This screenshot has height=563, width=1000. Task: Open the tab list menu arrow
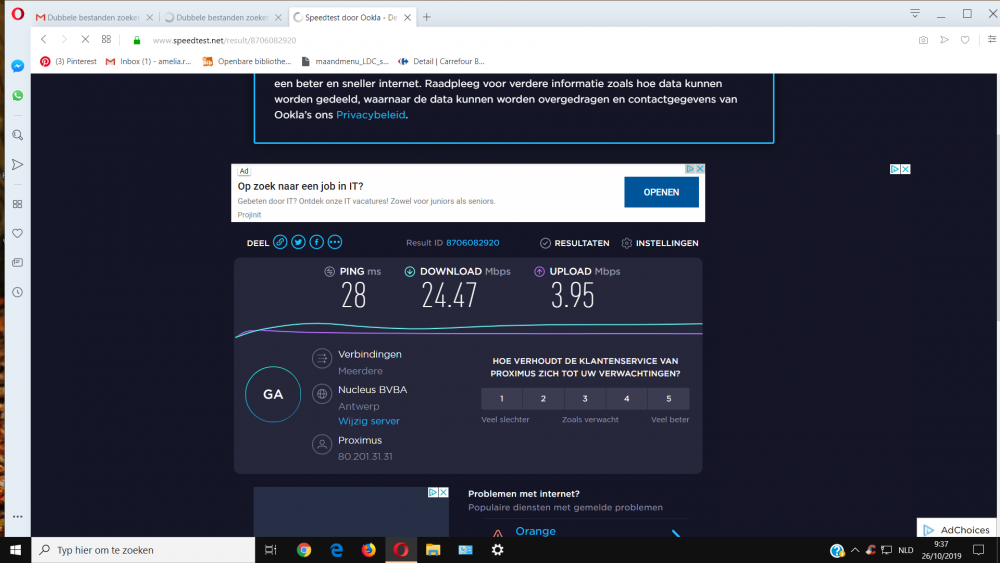point(914,14)
